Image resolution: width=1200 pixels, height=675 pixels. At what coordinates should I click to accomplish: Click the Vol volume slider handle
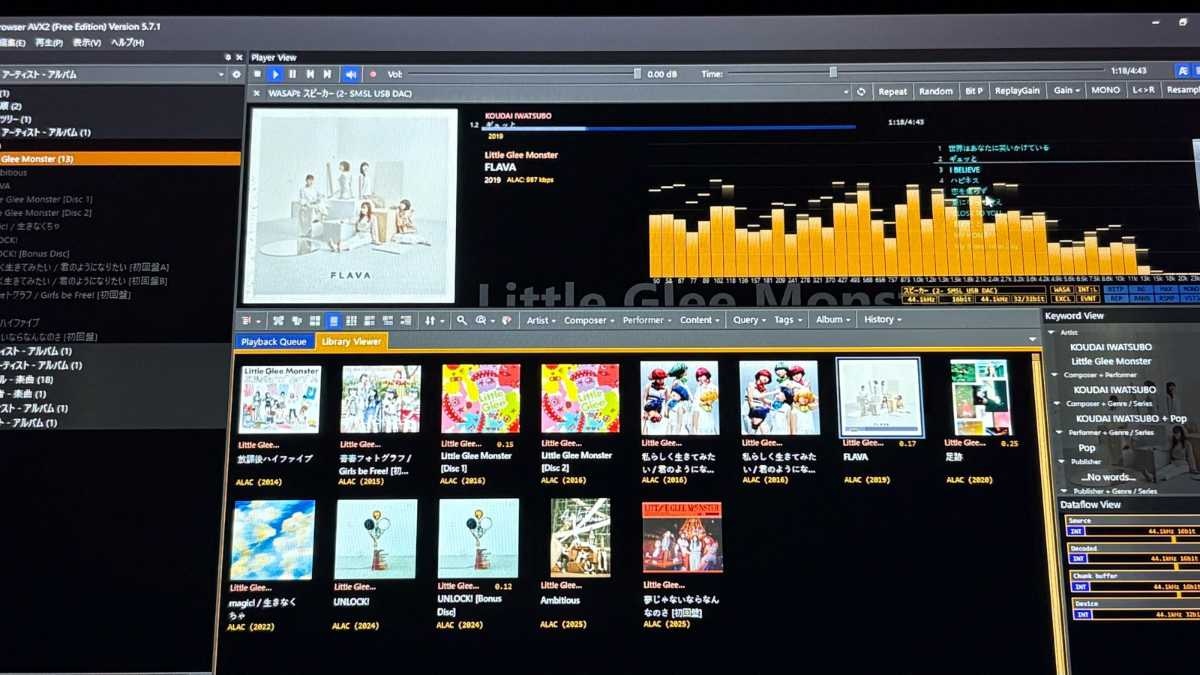click(637, 73)
